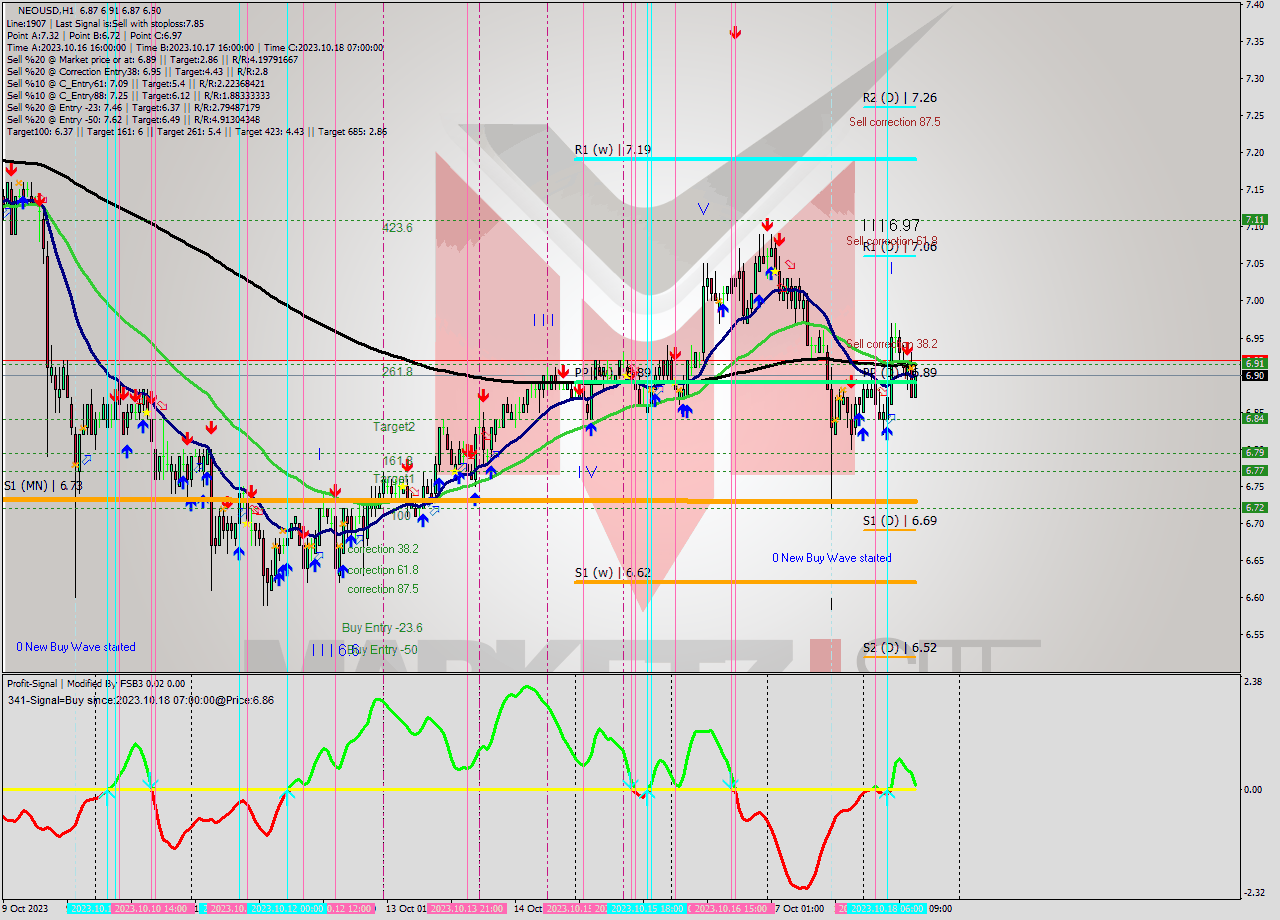The width and height of the screenshot is (1280, 920).
Task: Click the 'Target2' green label
Action: click(x=394, y=427)
